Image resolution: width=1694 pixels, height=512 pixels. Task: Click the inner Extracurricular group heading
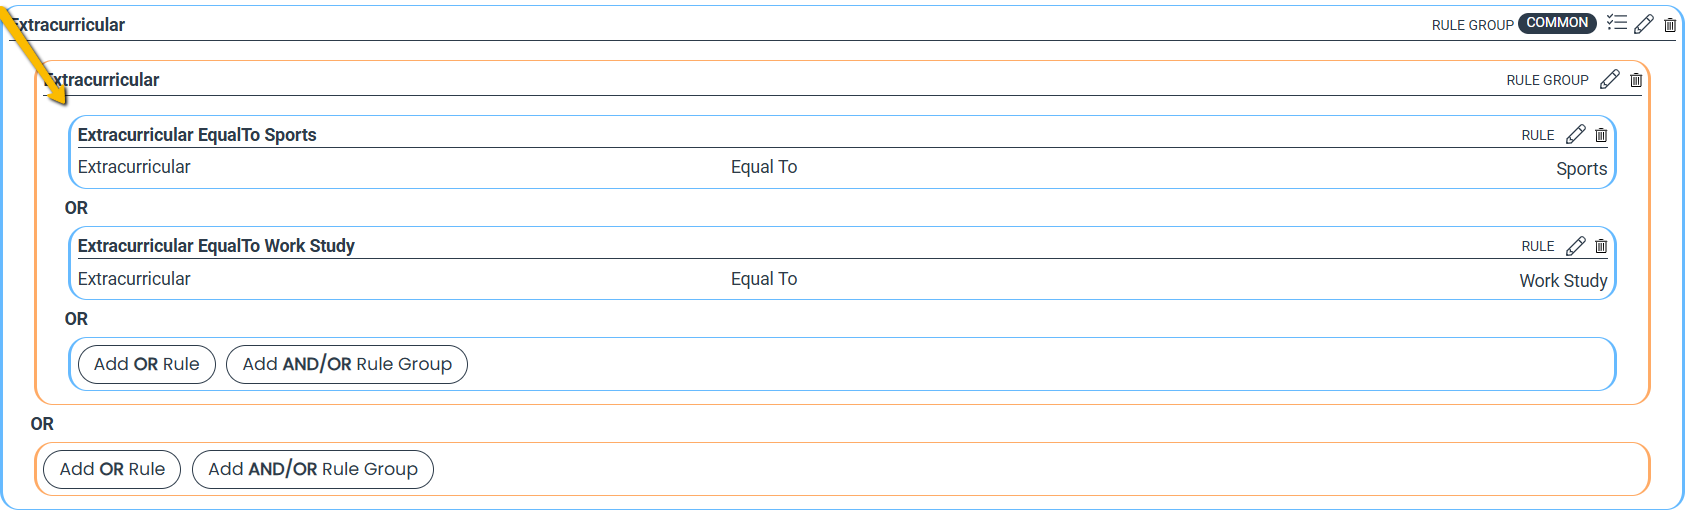coord(102,80)
